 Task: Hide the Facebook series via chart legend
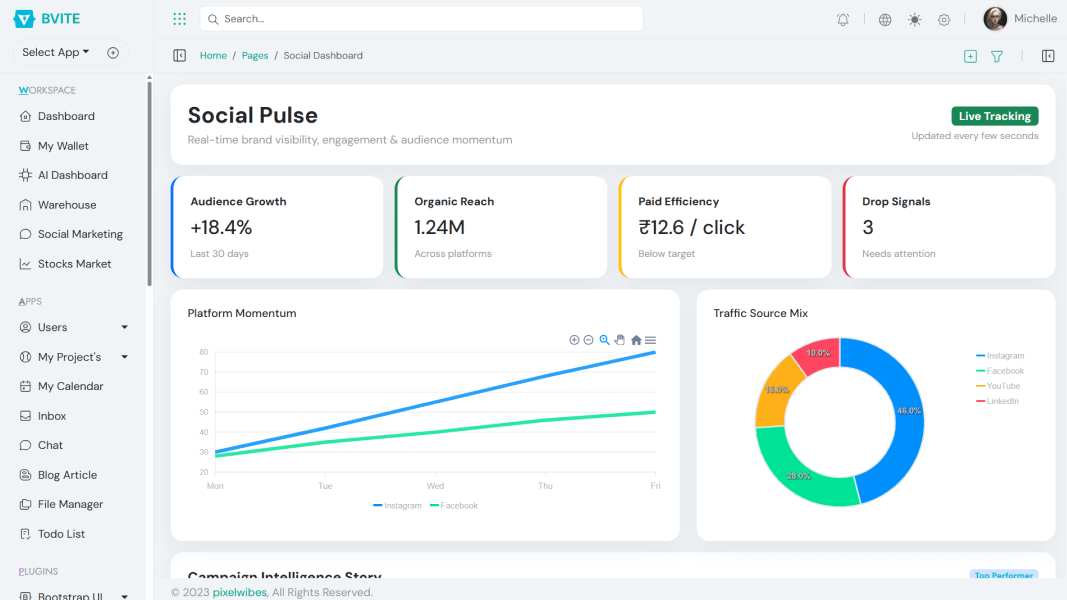click(454, 505)
